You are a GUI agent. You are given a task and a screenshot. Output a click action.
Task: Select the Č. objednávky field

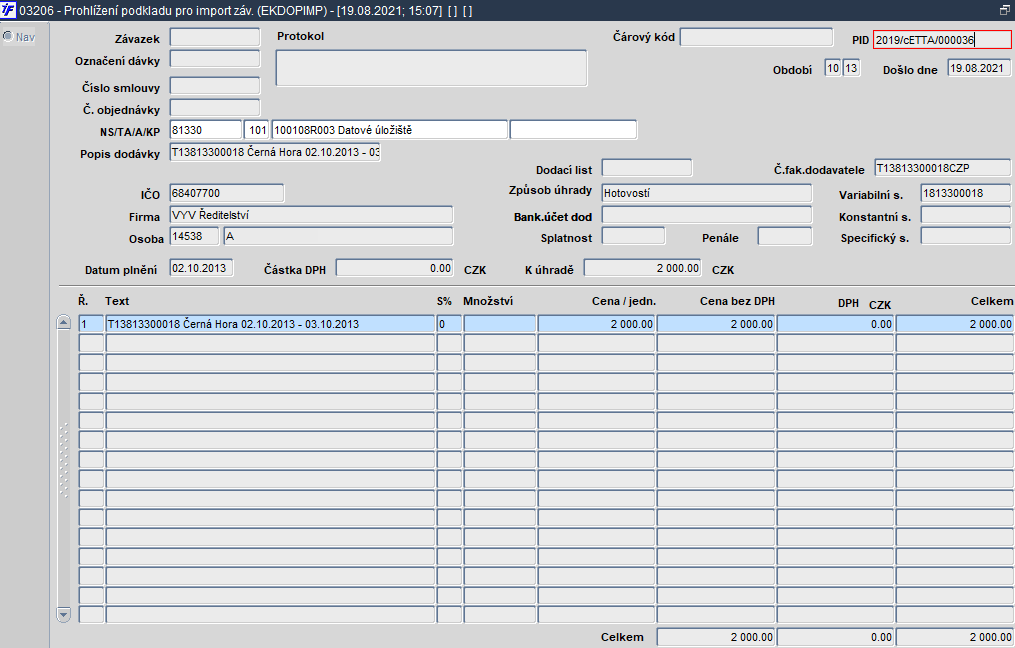[x=215, y=107]
